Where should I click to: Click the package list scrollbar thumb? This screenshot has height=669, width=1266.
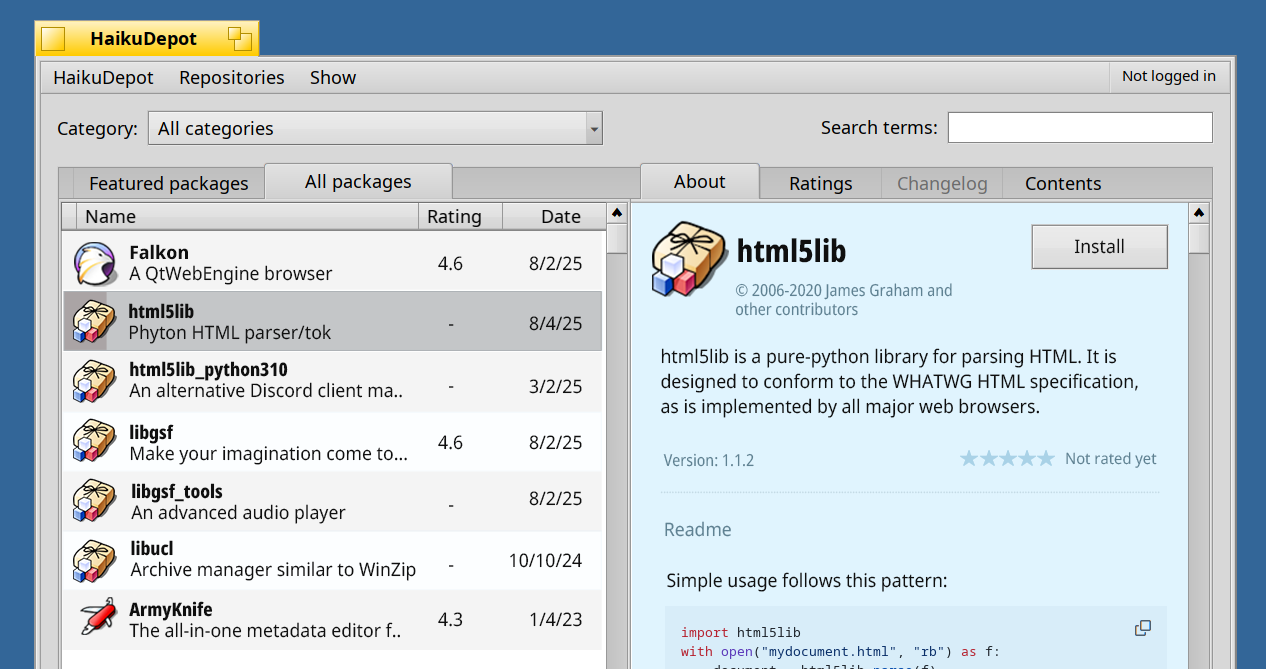coord(618,240)
